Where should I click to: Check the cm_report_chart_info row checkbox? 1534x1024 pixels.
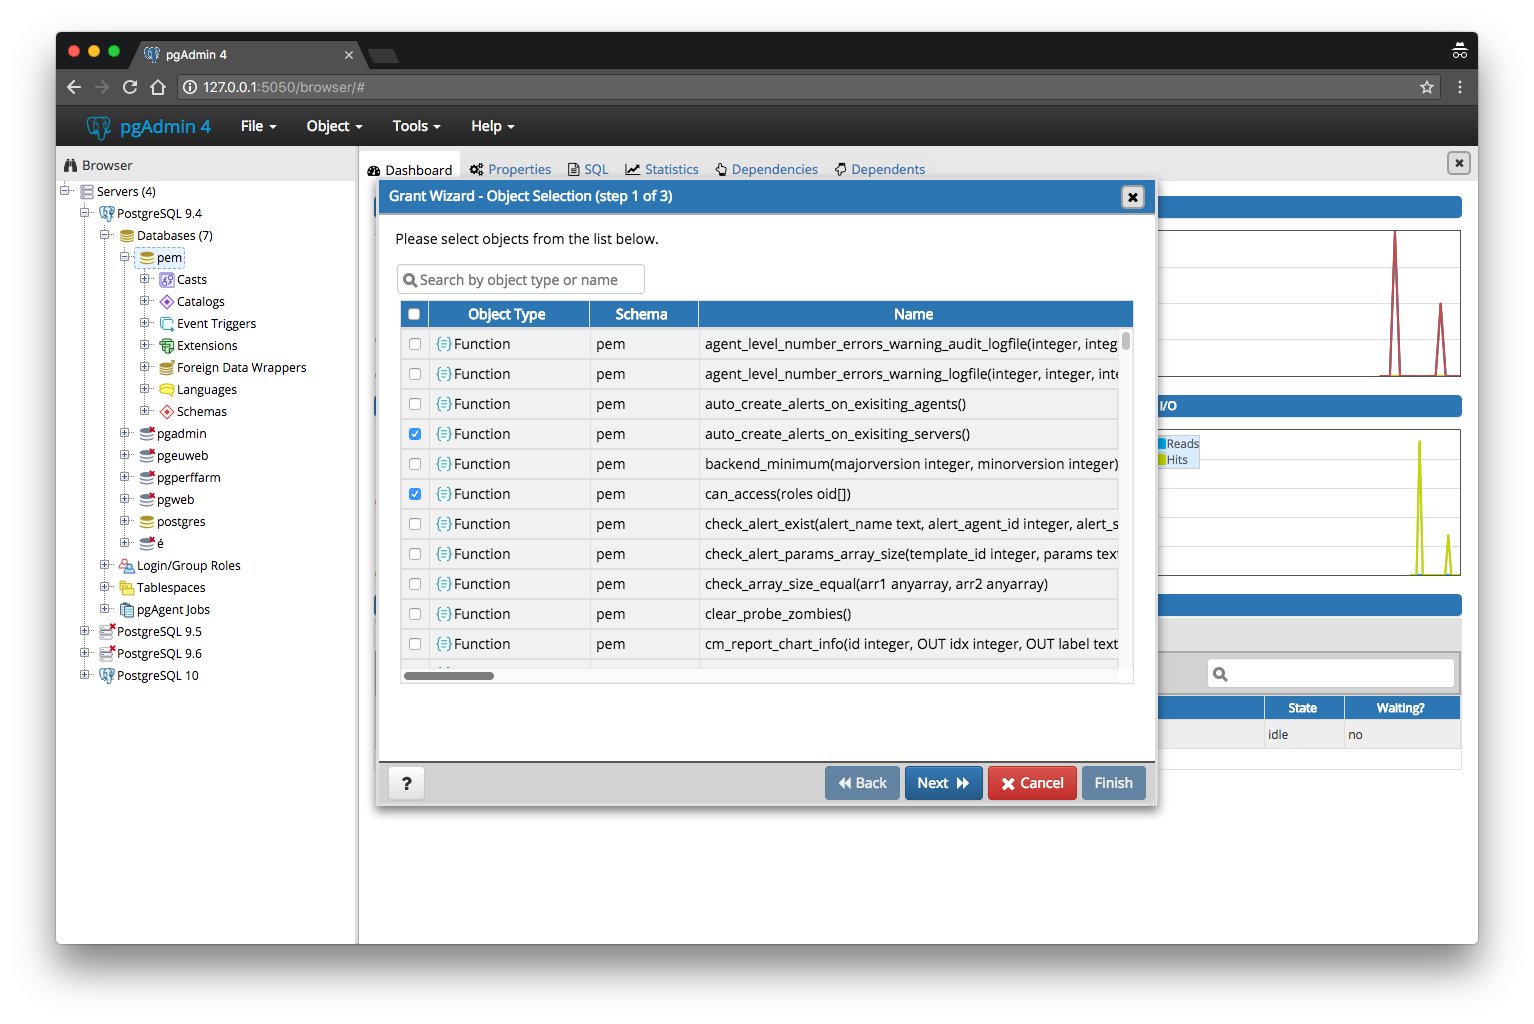click(415, 644)
